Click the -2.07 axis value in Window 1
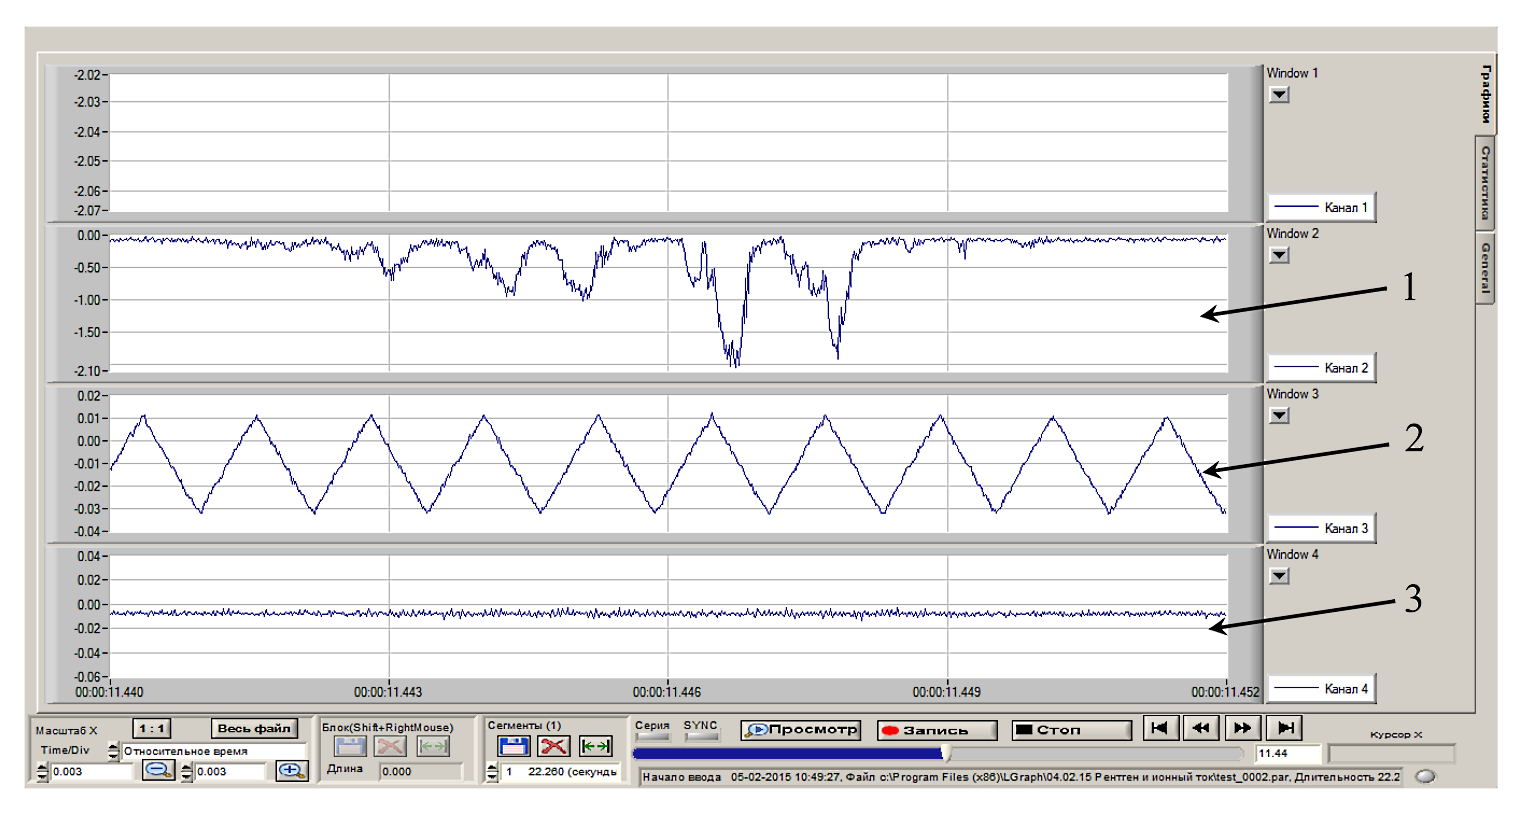 tap(87, 211)
